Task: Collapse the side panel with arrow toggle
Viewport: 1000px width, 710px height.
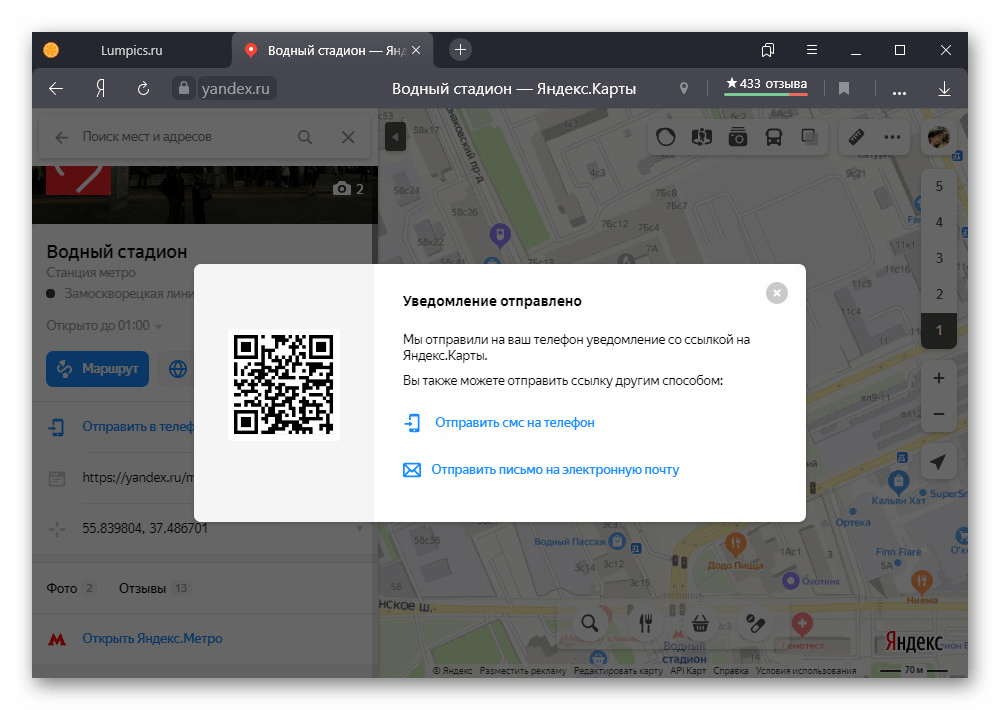Action: click(395, 137)
